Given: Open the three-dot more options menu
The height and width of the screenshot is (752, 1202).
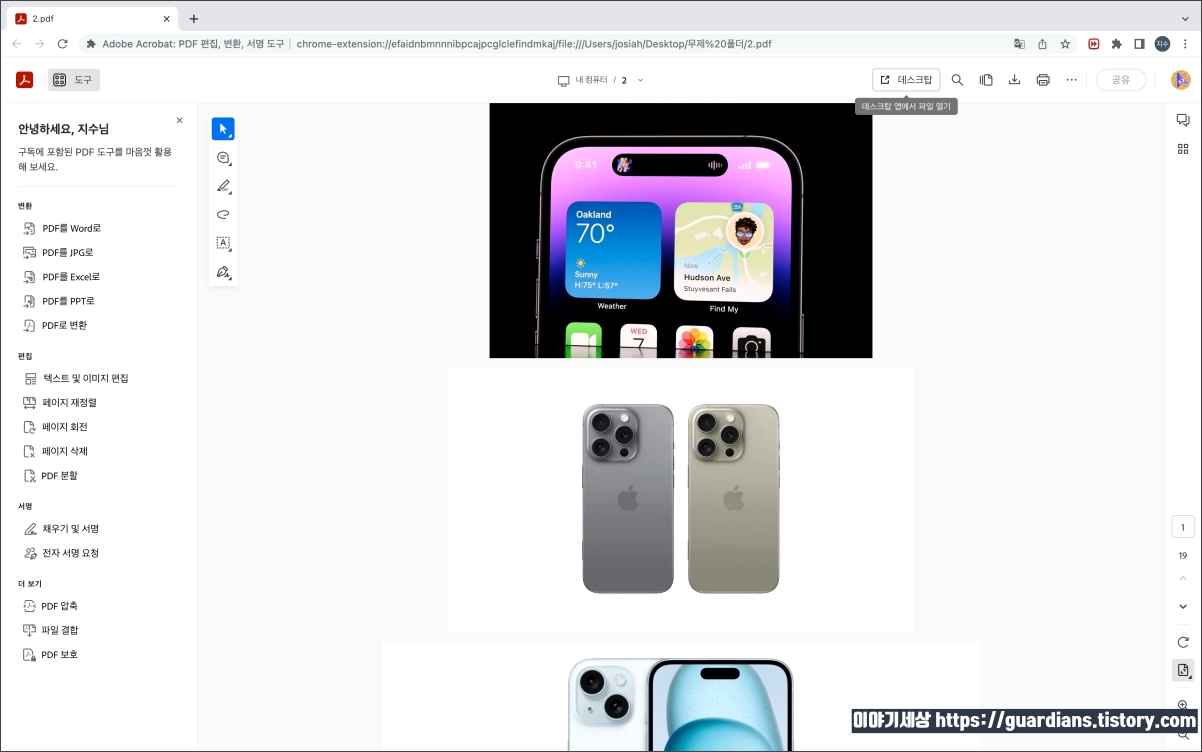Looking at the screenshot, I should click(x=1072, y=80).
